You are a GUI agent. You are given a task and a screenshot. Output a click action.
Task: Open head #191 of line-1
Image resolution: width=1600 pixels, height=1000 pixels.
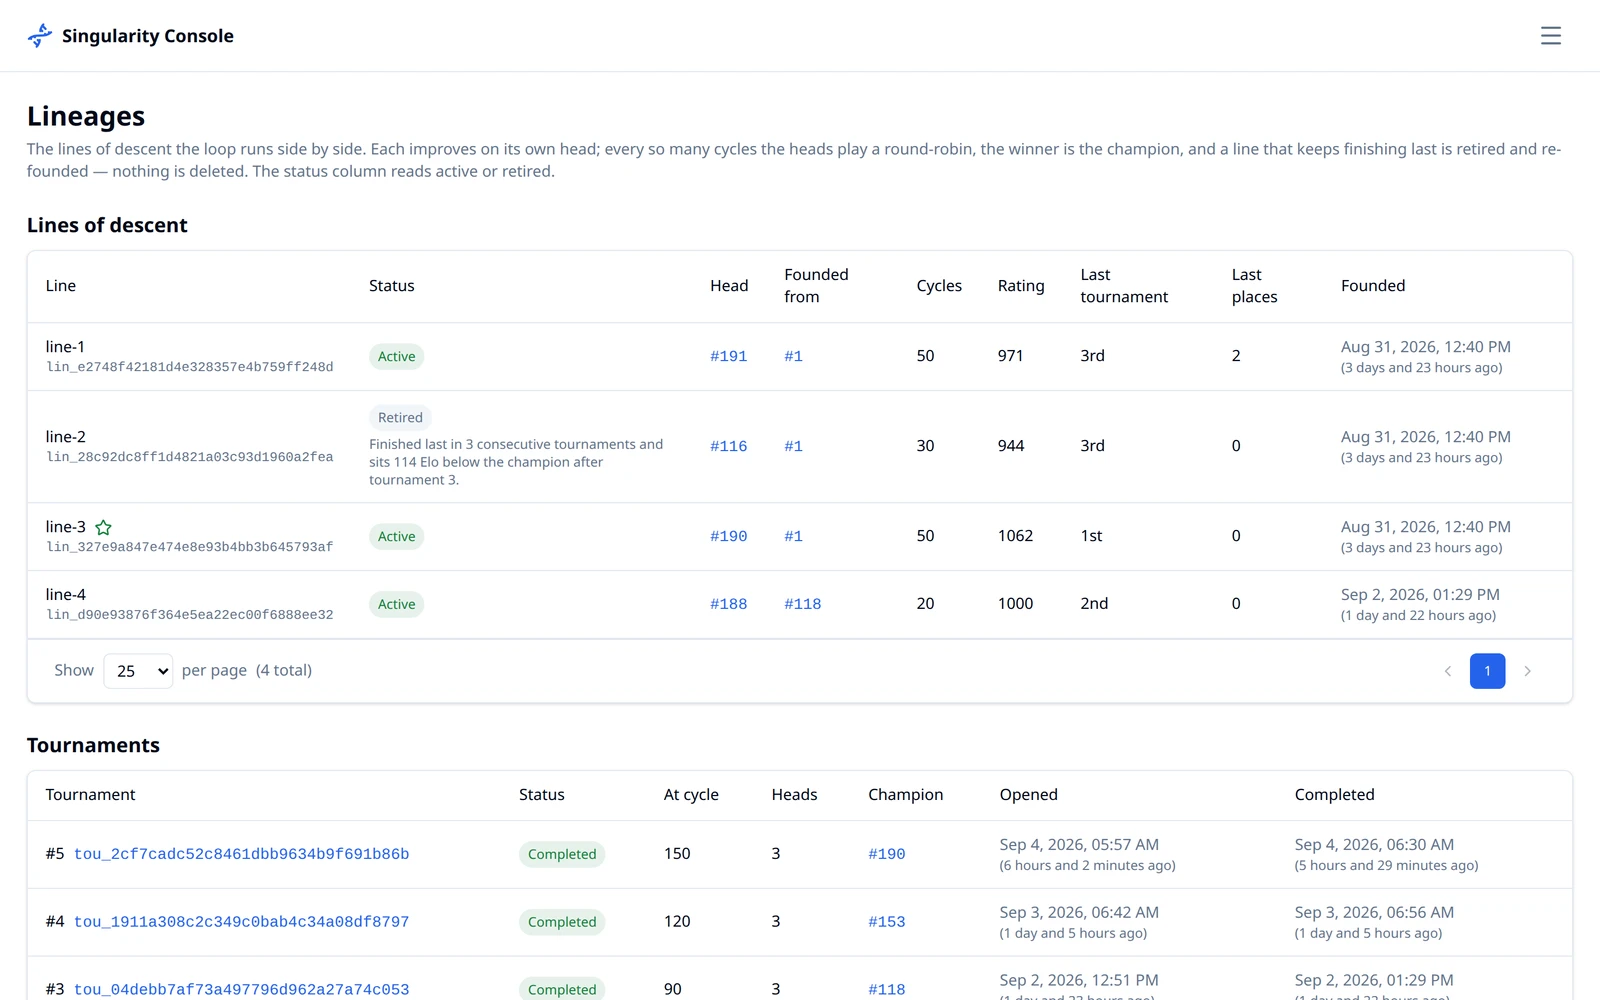point(728,356)
